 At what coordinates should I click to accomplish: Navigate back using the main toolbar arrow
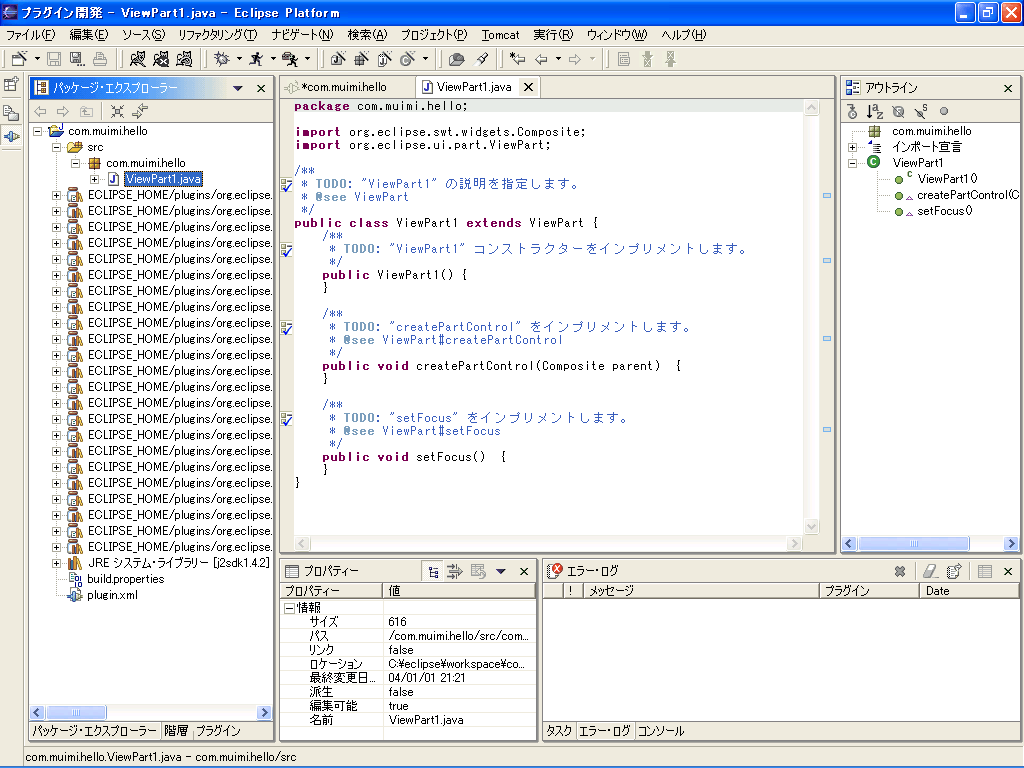coord(541,59)
